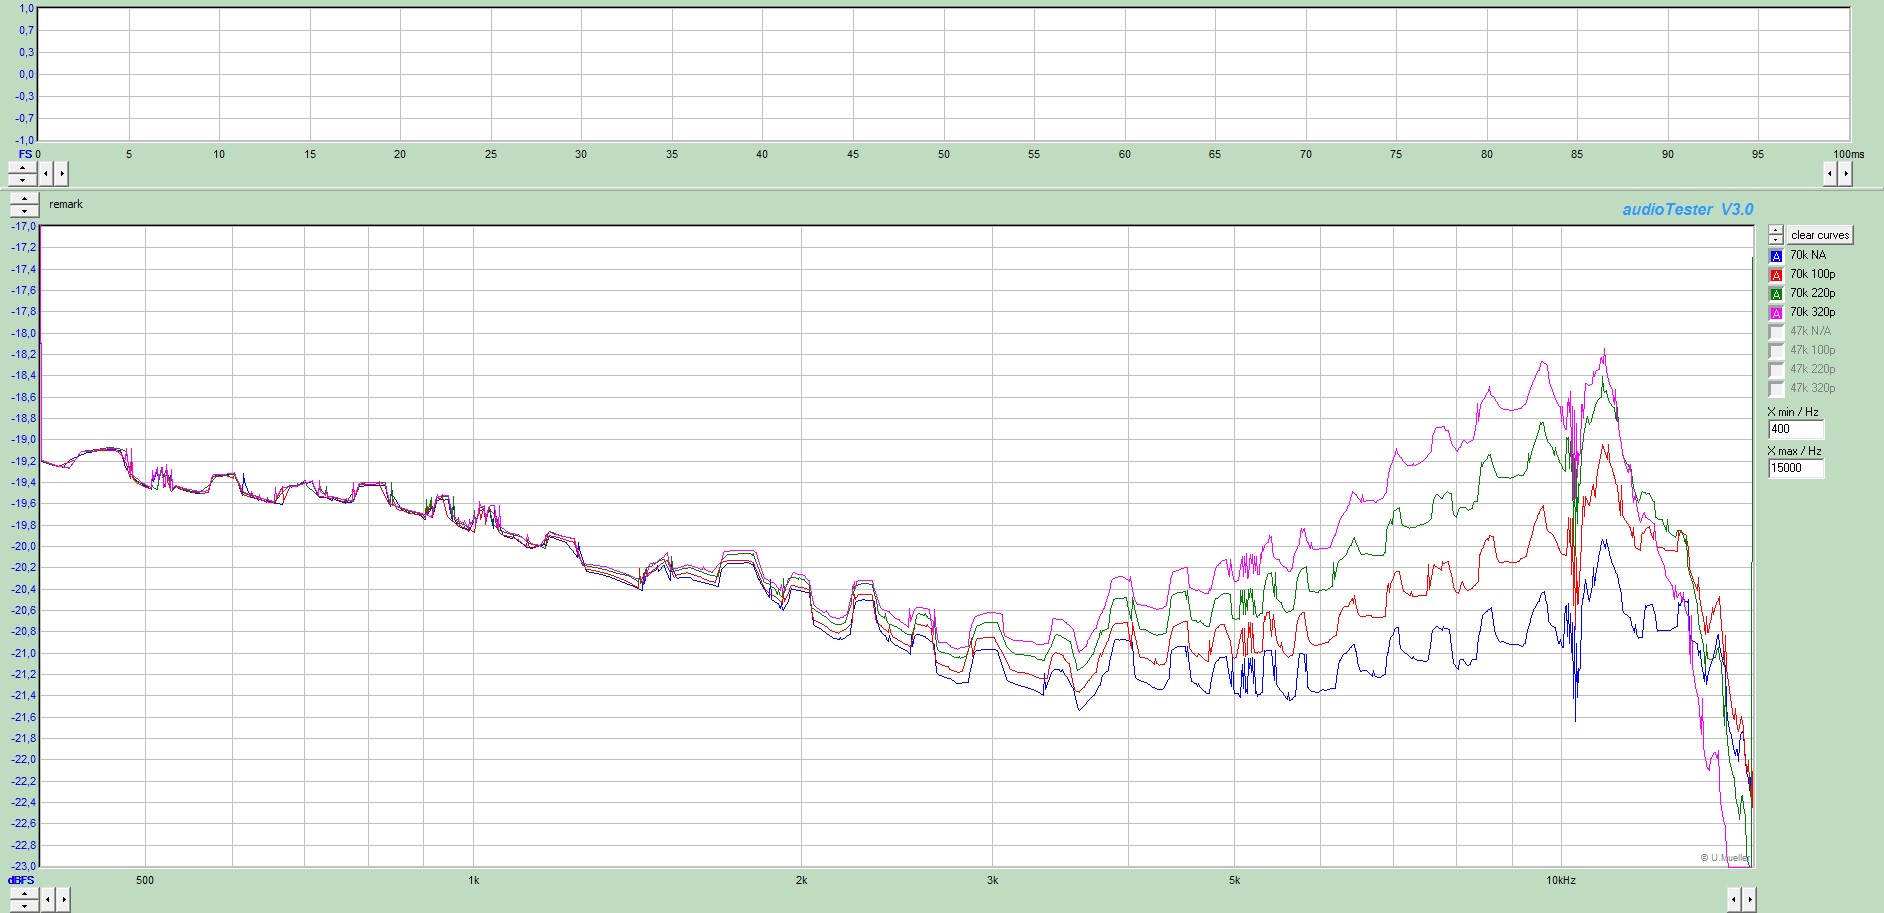Screen dimensions: 1884x913
Task: Click the X max / Hz input field
Action: (1795, 468)
